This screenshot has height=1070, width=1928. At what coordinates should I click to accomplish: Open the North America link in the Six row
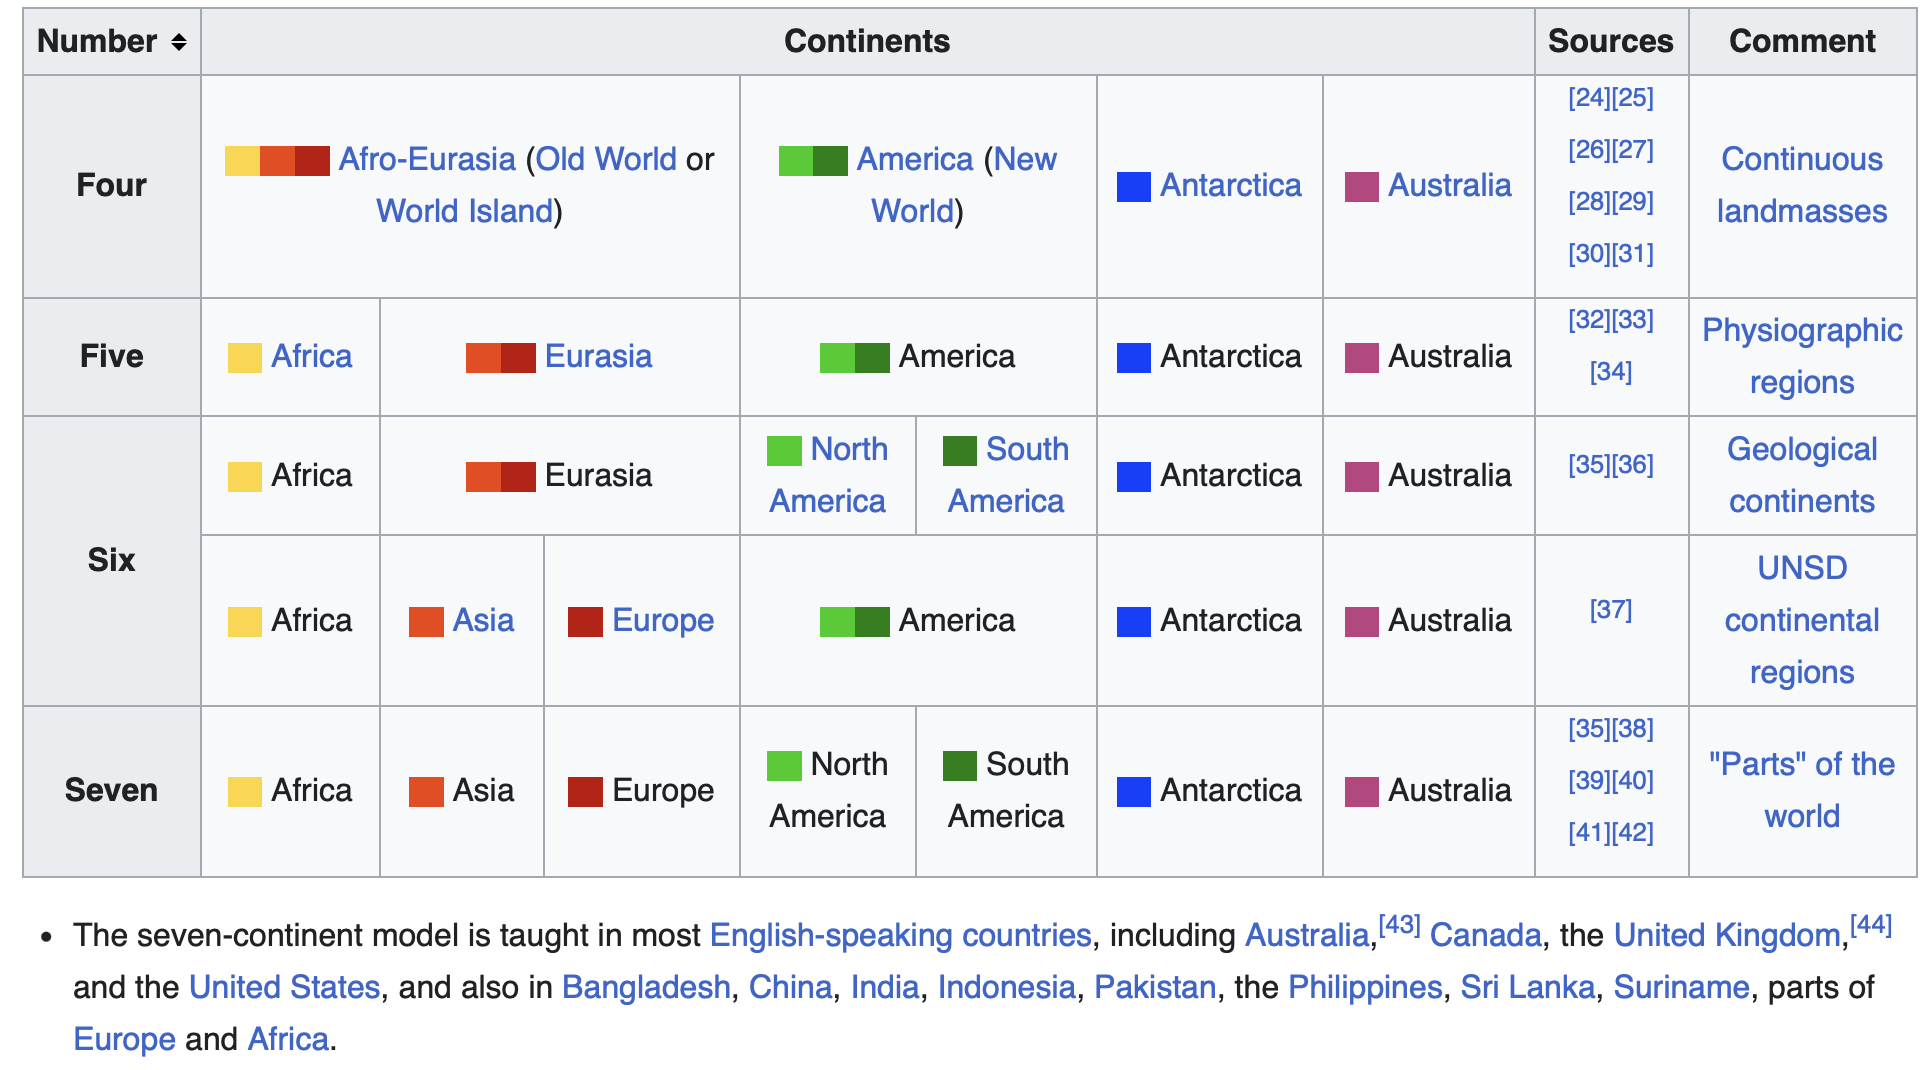click(828, 475)
